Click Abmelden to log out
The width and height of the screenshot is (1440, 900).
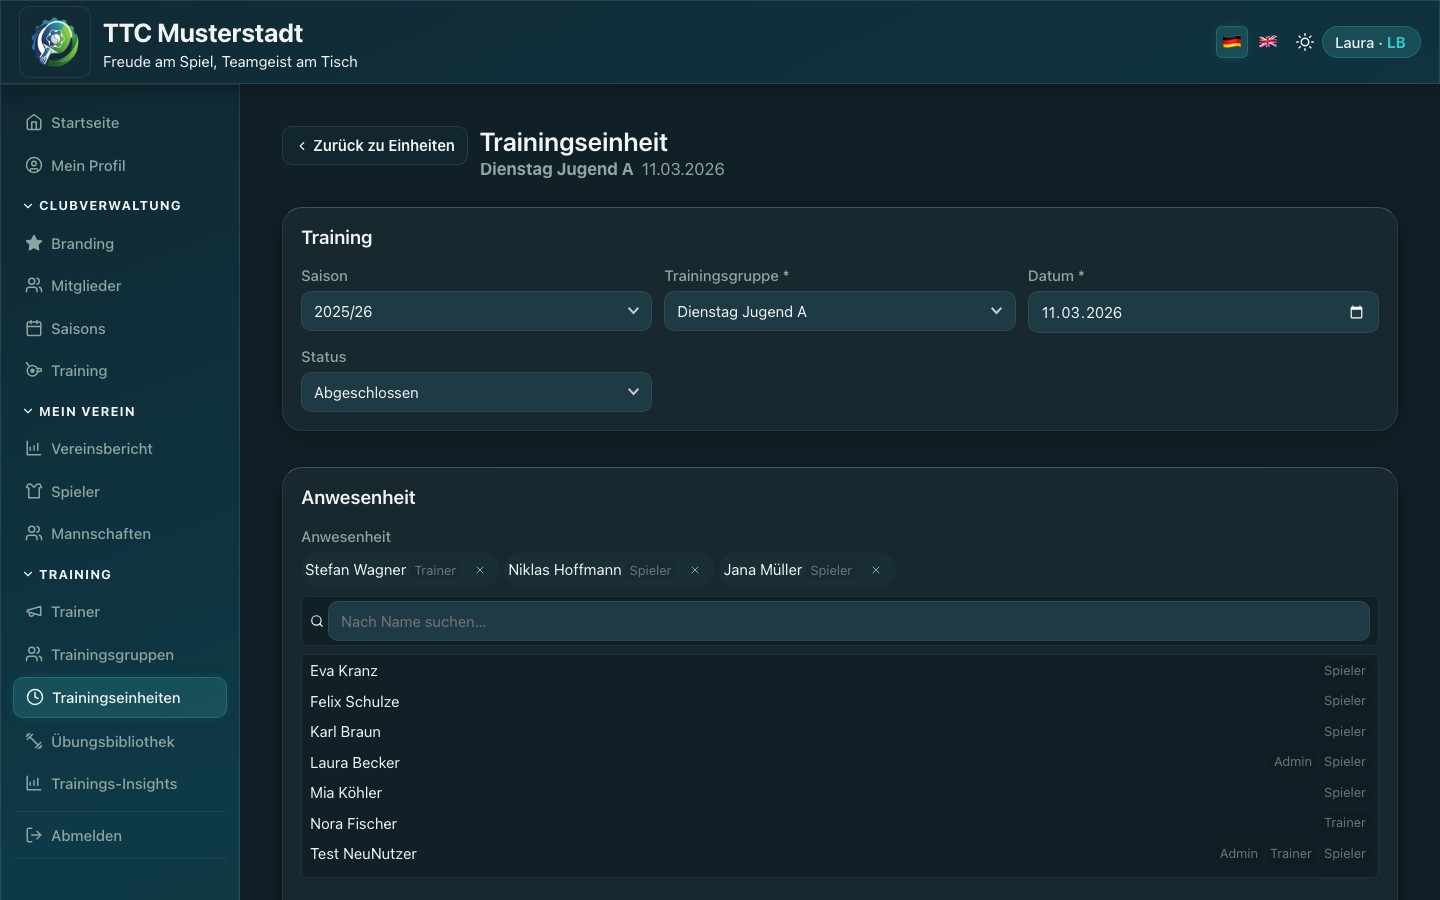click(x=120, y=836)
